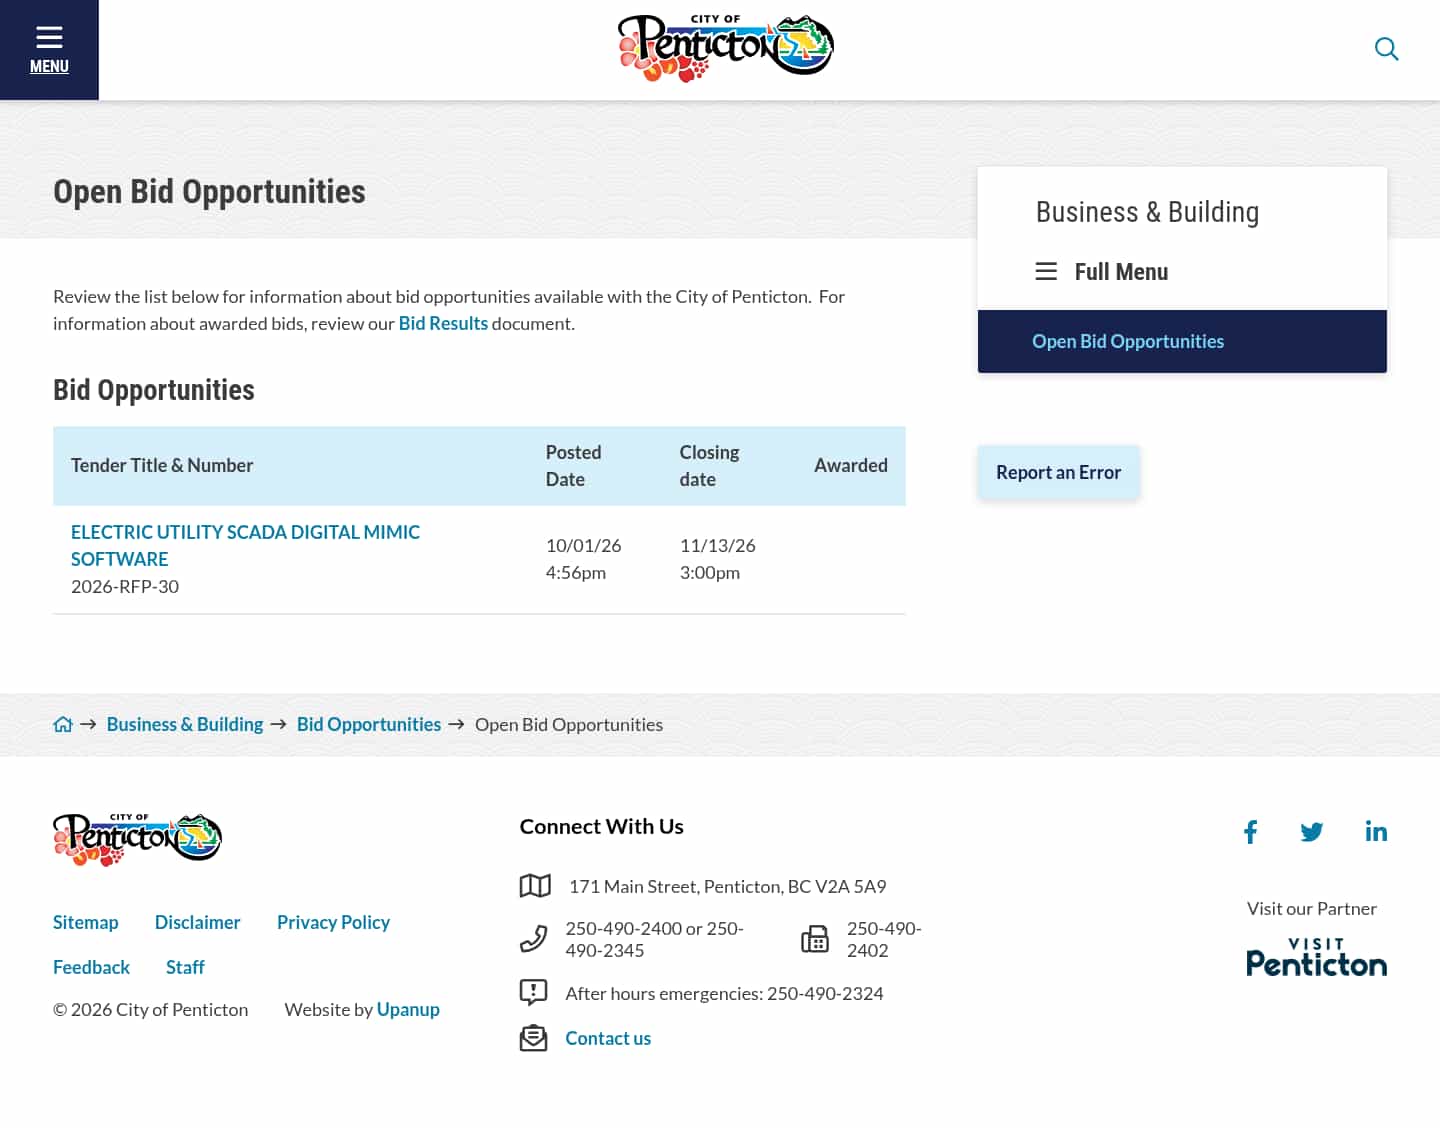Open the Twitter social icon
This screenshot has height=1128, width=1440.
point(1312,832)
